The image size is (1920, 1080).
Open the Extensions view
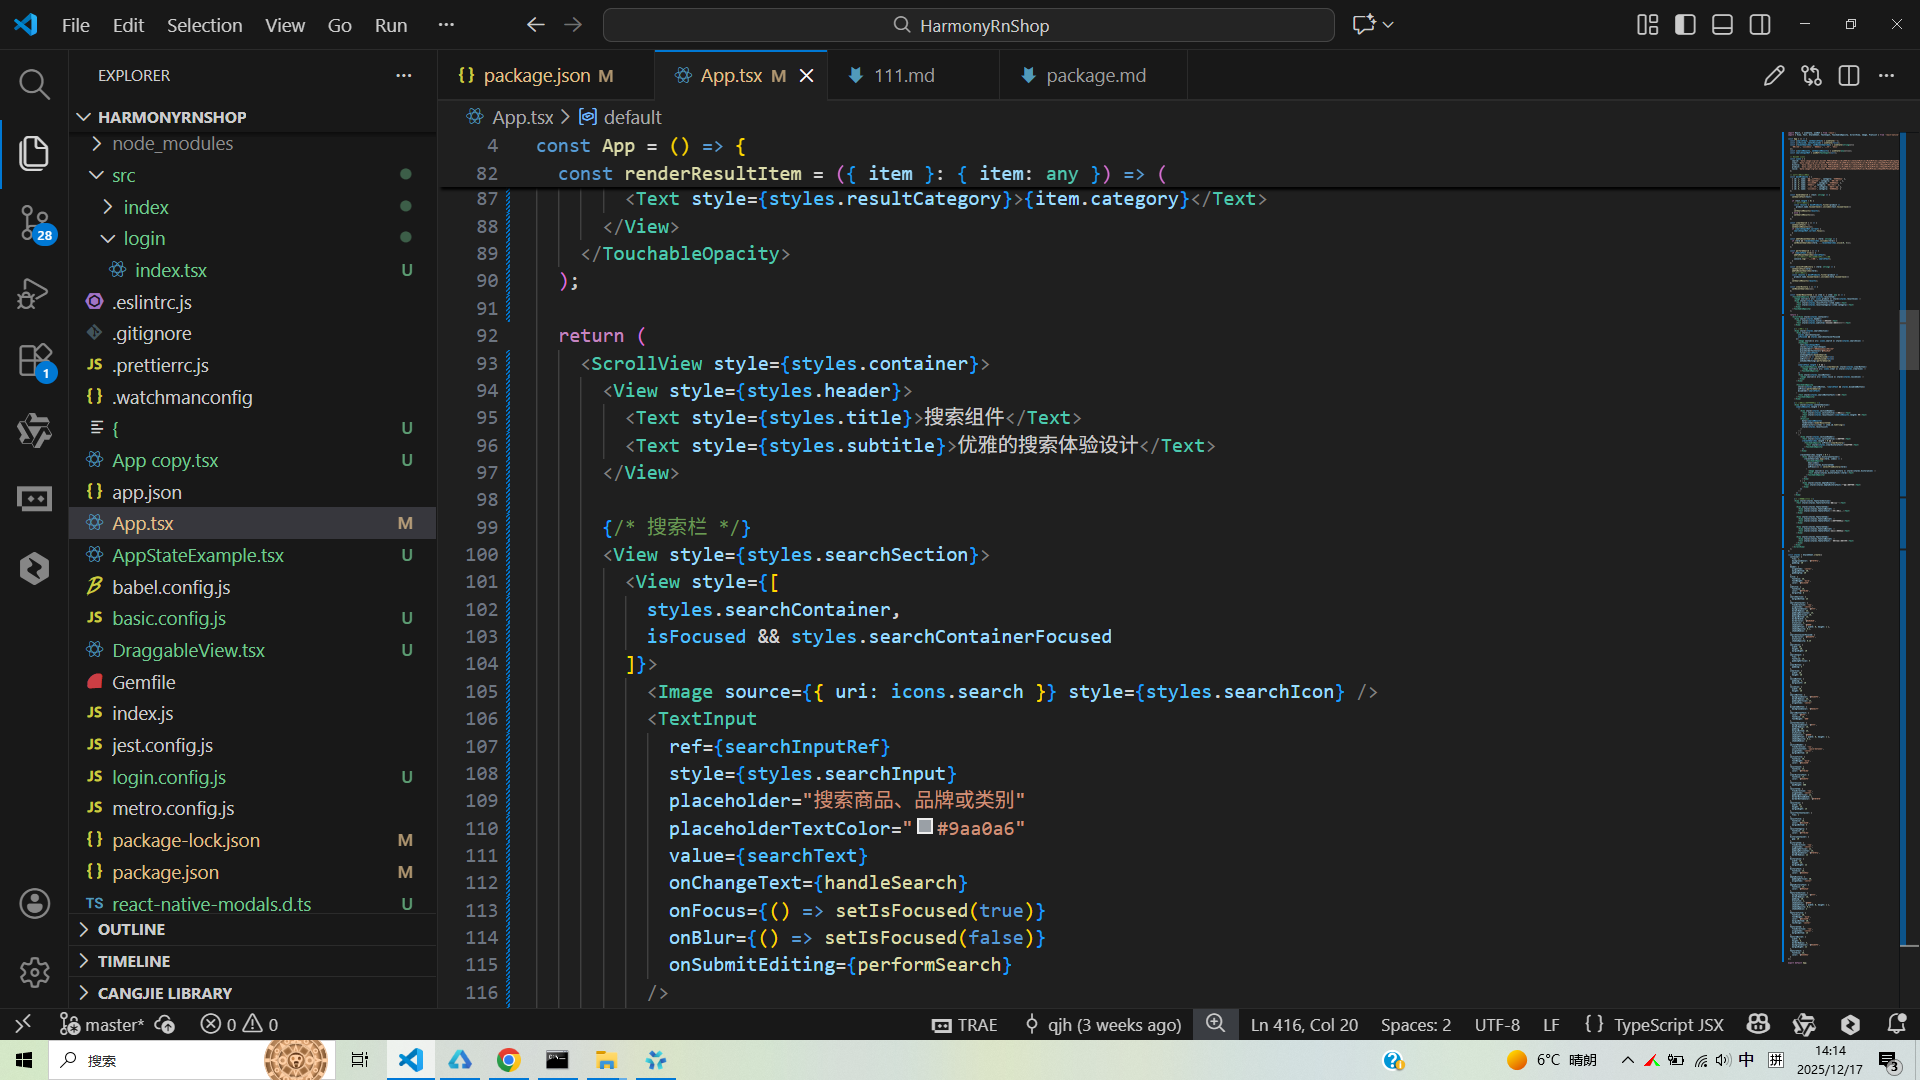point(34,361)
